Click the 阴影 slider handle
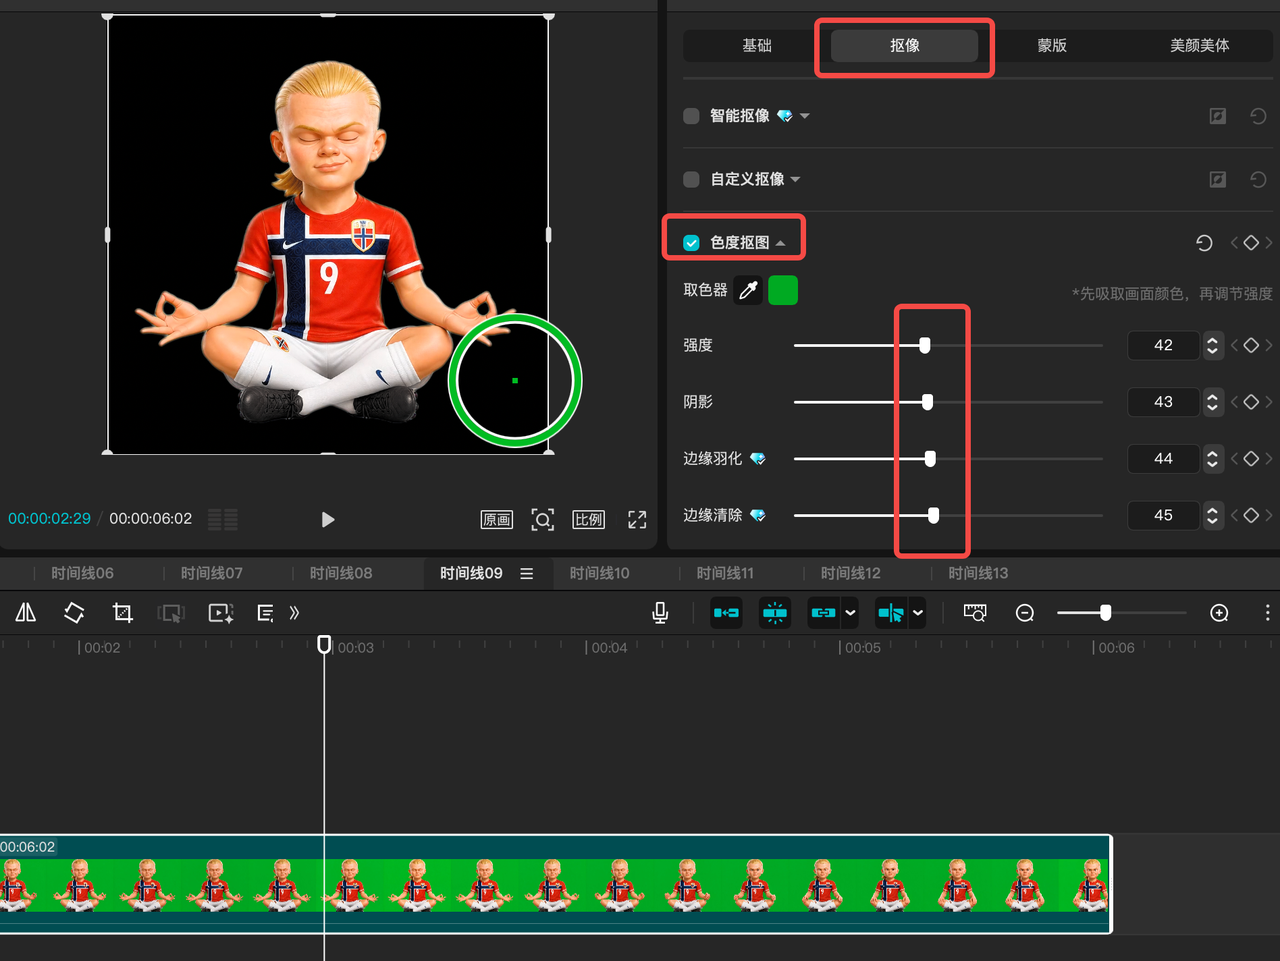The height and width of the screenshot is (961, 1280). [x=928, y=402]
